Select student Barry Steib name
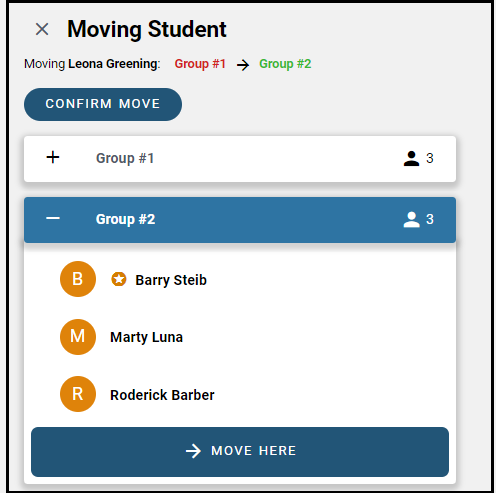Image resolution: width=496 pixels, height=493 pixels. pyautogui.click(x=171, y=280)
